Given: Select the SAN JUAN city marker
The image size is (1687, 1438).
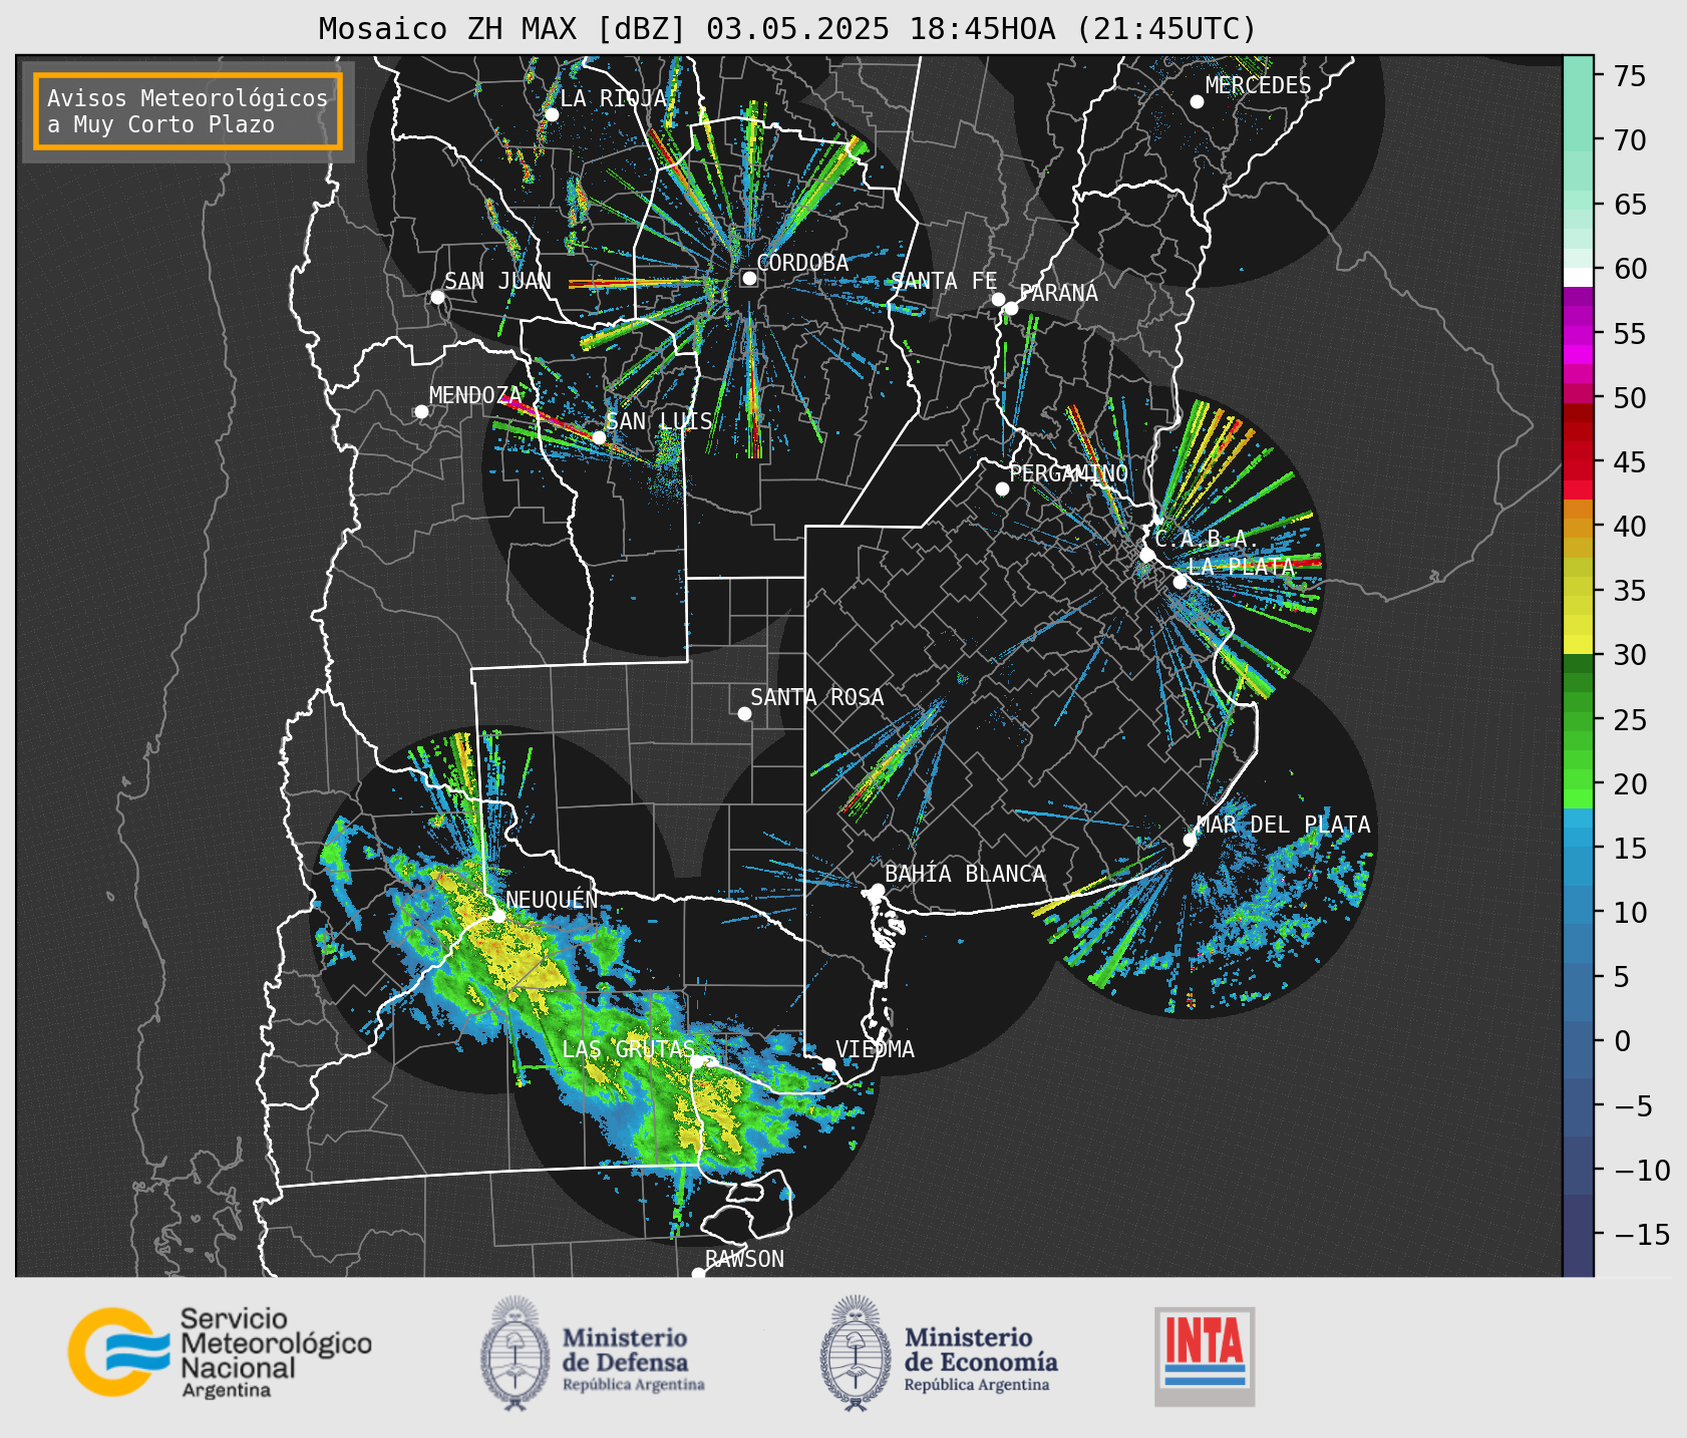Looking at the screenshot, I should coord(437,297).
